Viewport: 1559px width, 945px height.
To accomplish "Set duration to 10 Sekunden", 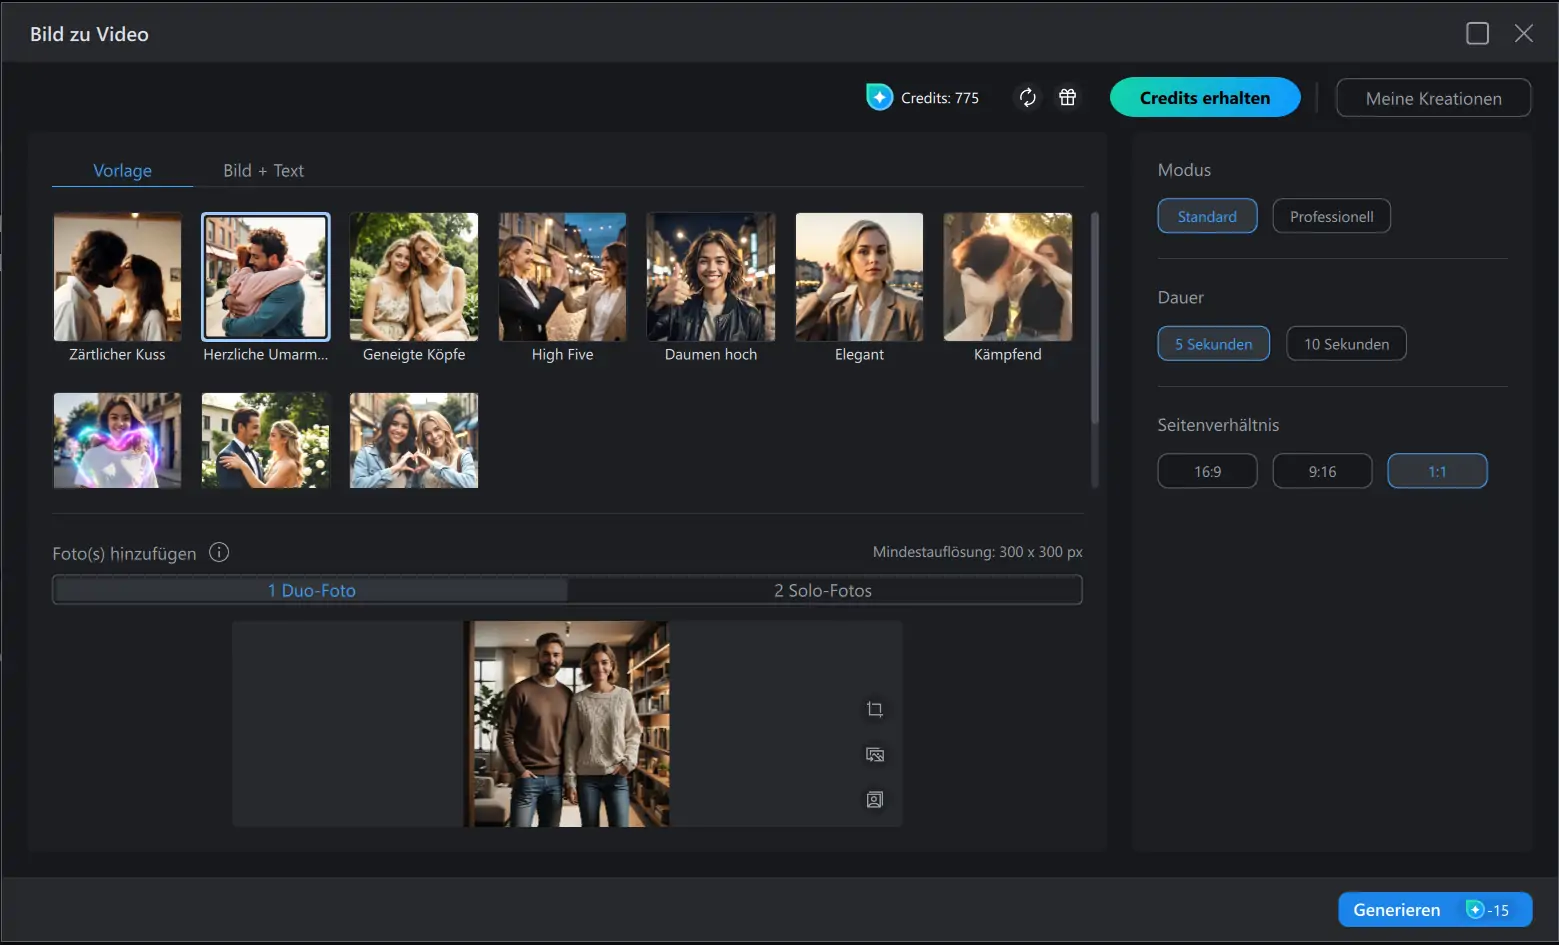I will [x=1346, y=344].
